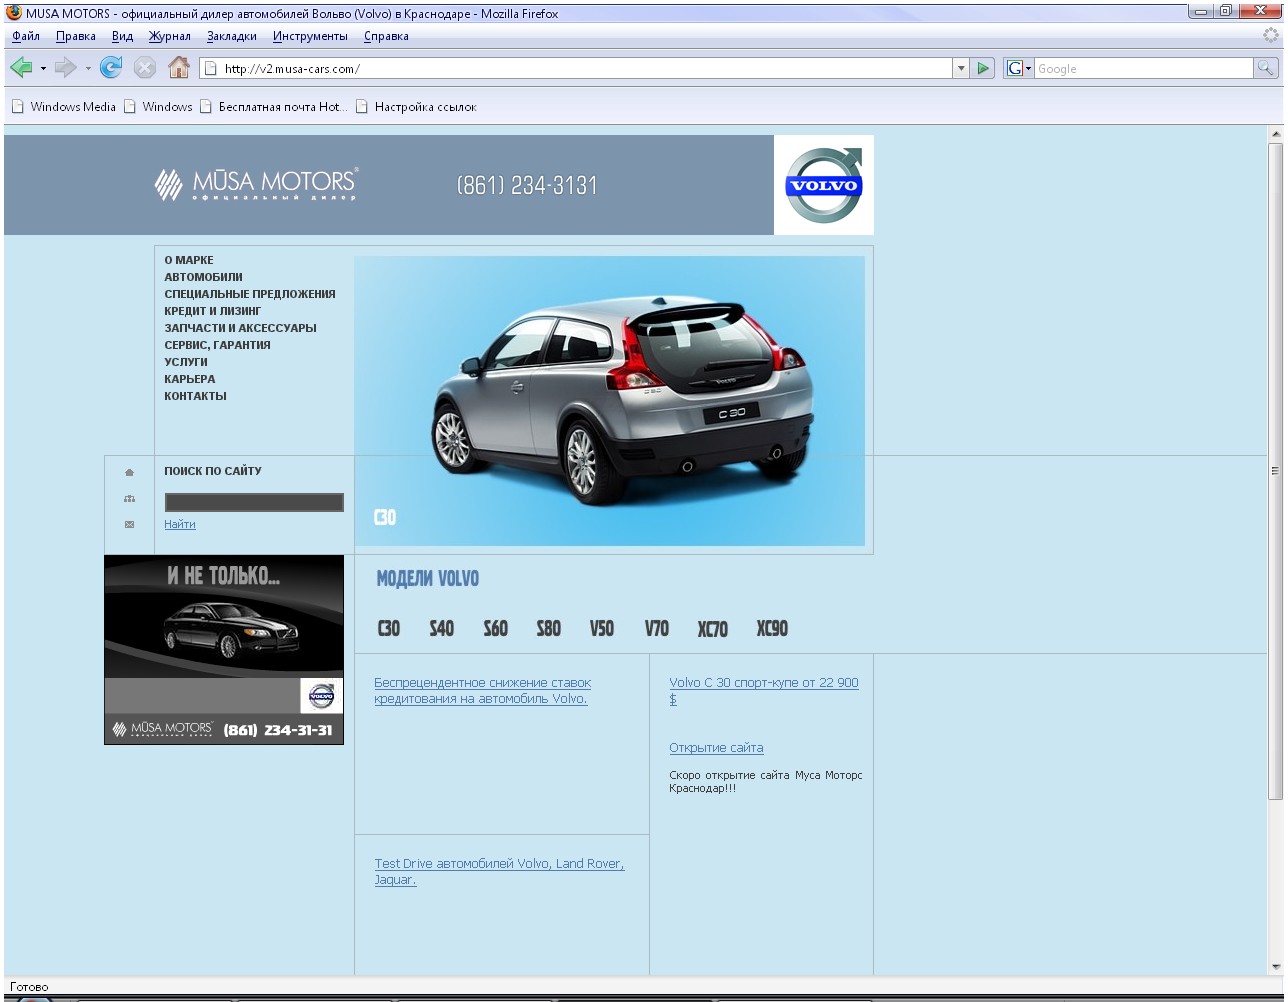The height and width of the screenshot is (1002, 1288).
Task: Open the Закладки menu
Action: [231, 36]
